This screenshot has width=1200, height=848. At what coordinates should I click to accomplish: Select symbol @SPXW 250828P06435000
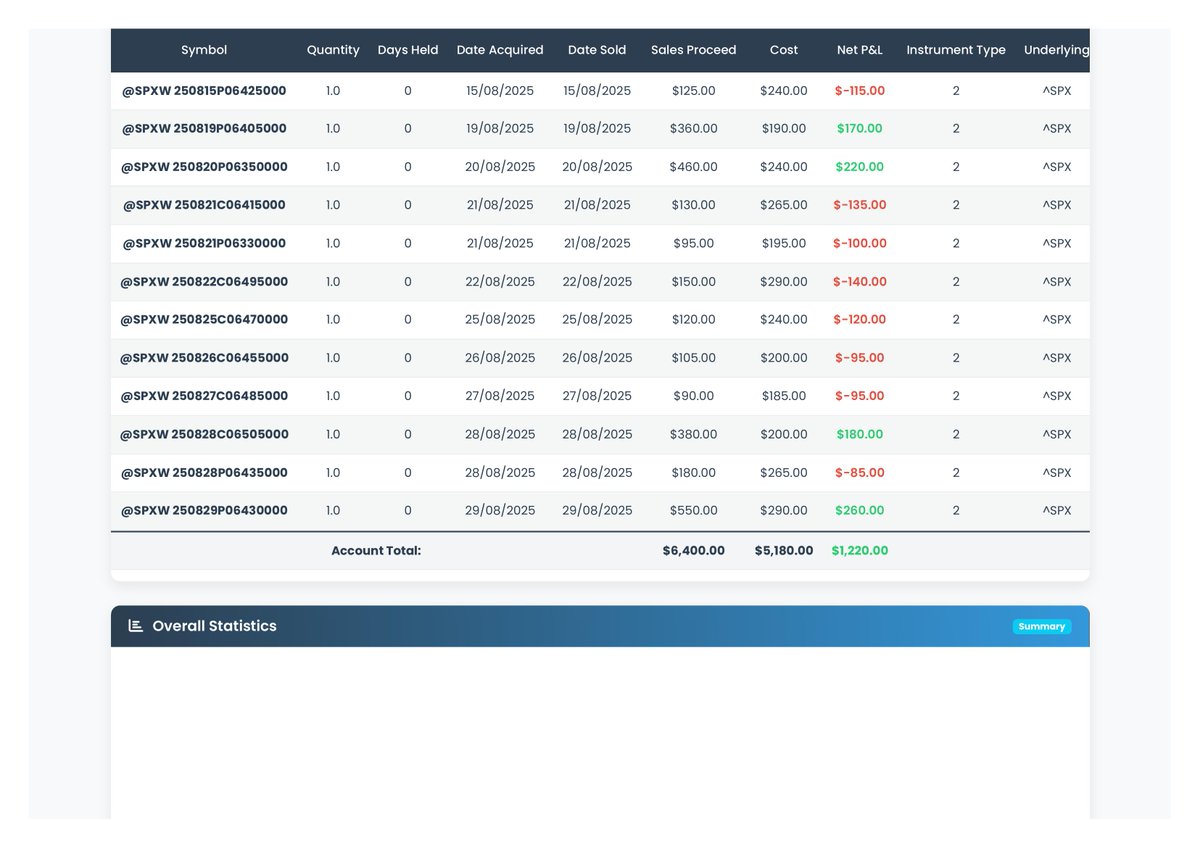tap(204, 473)
